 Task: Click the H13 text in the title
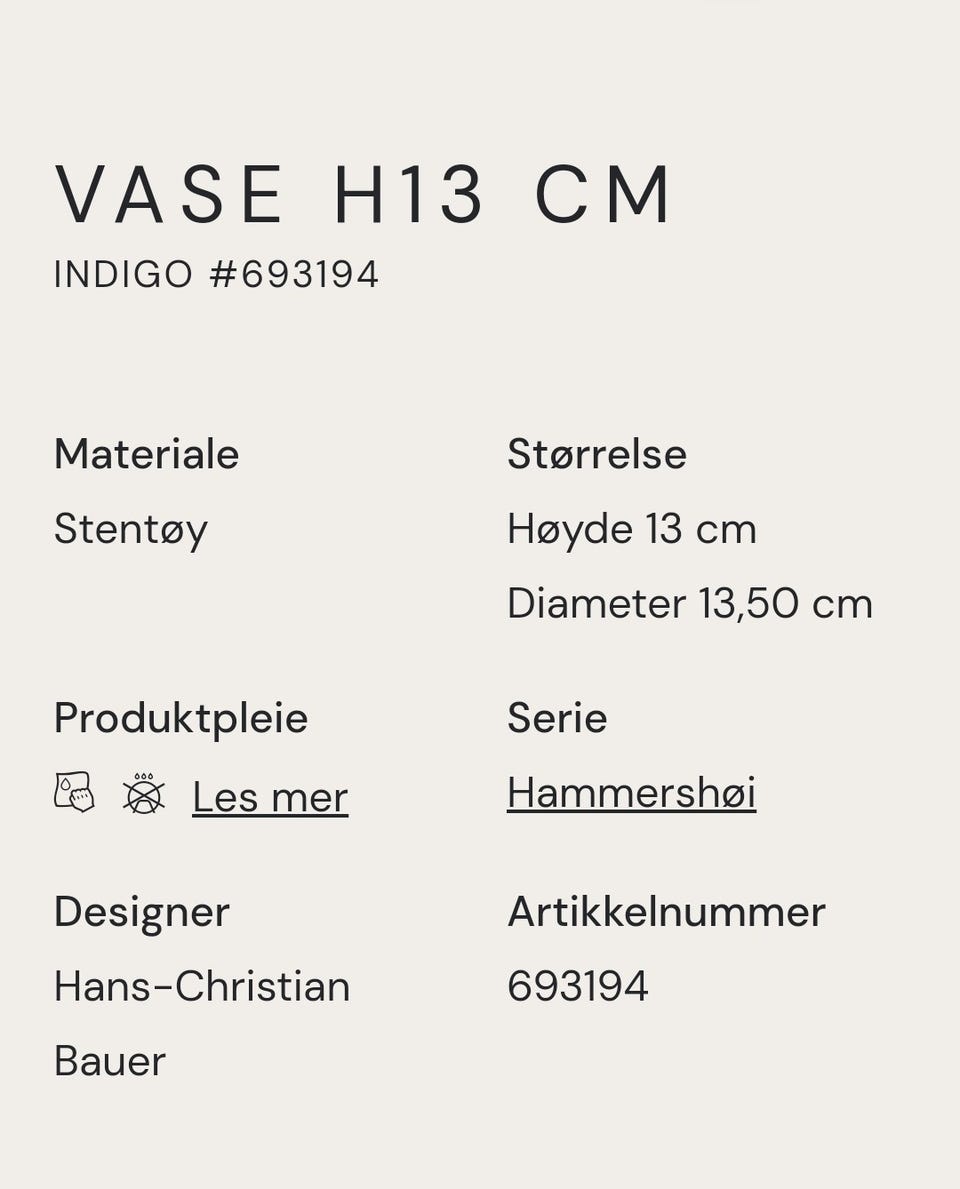point(408,195)
